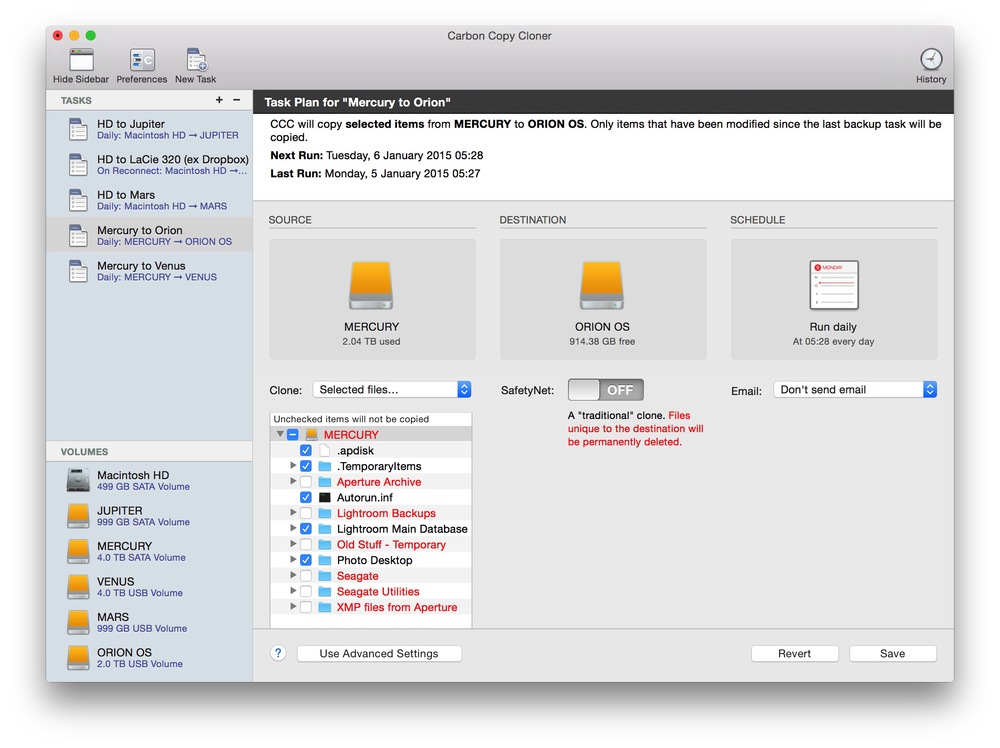Image resolution: width=1000 pixels, height=748 pixels.
Task: Select the HD to LaCie 320 task icon
Action: [x=78, y=165]
